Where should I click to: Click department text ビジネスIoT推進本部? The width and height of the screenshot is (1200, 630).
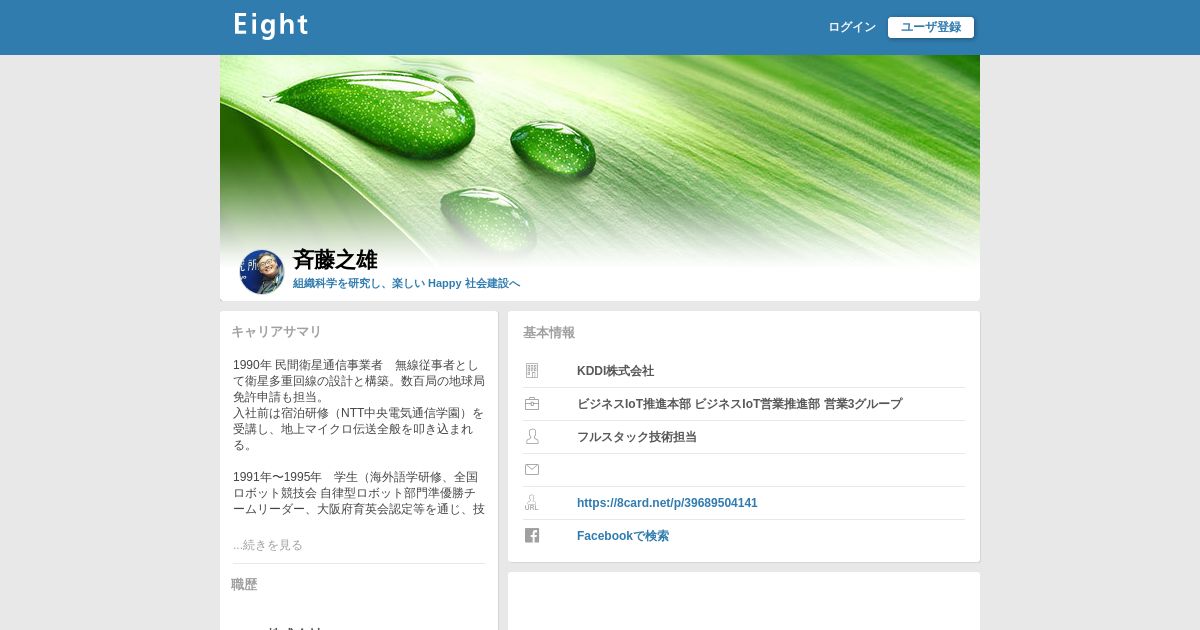tap(634, 404)
